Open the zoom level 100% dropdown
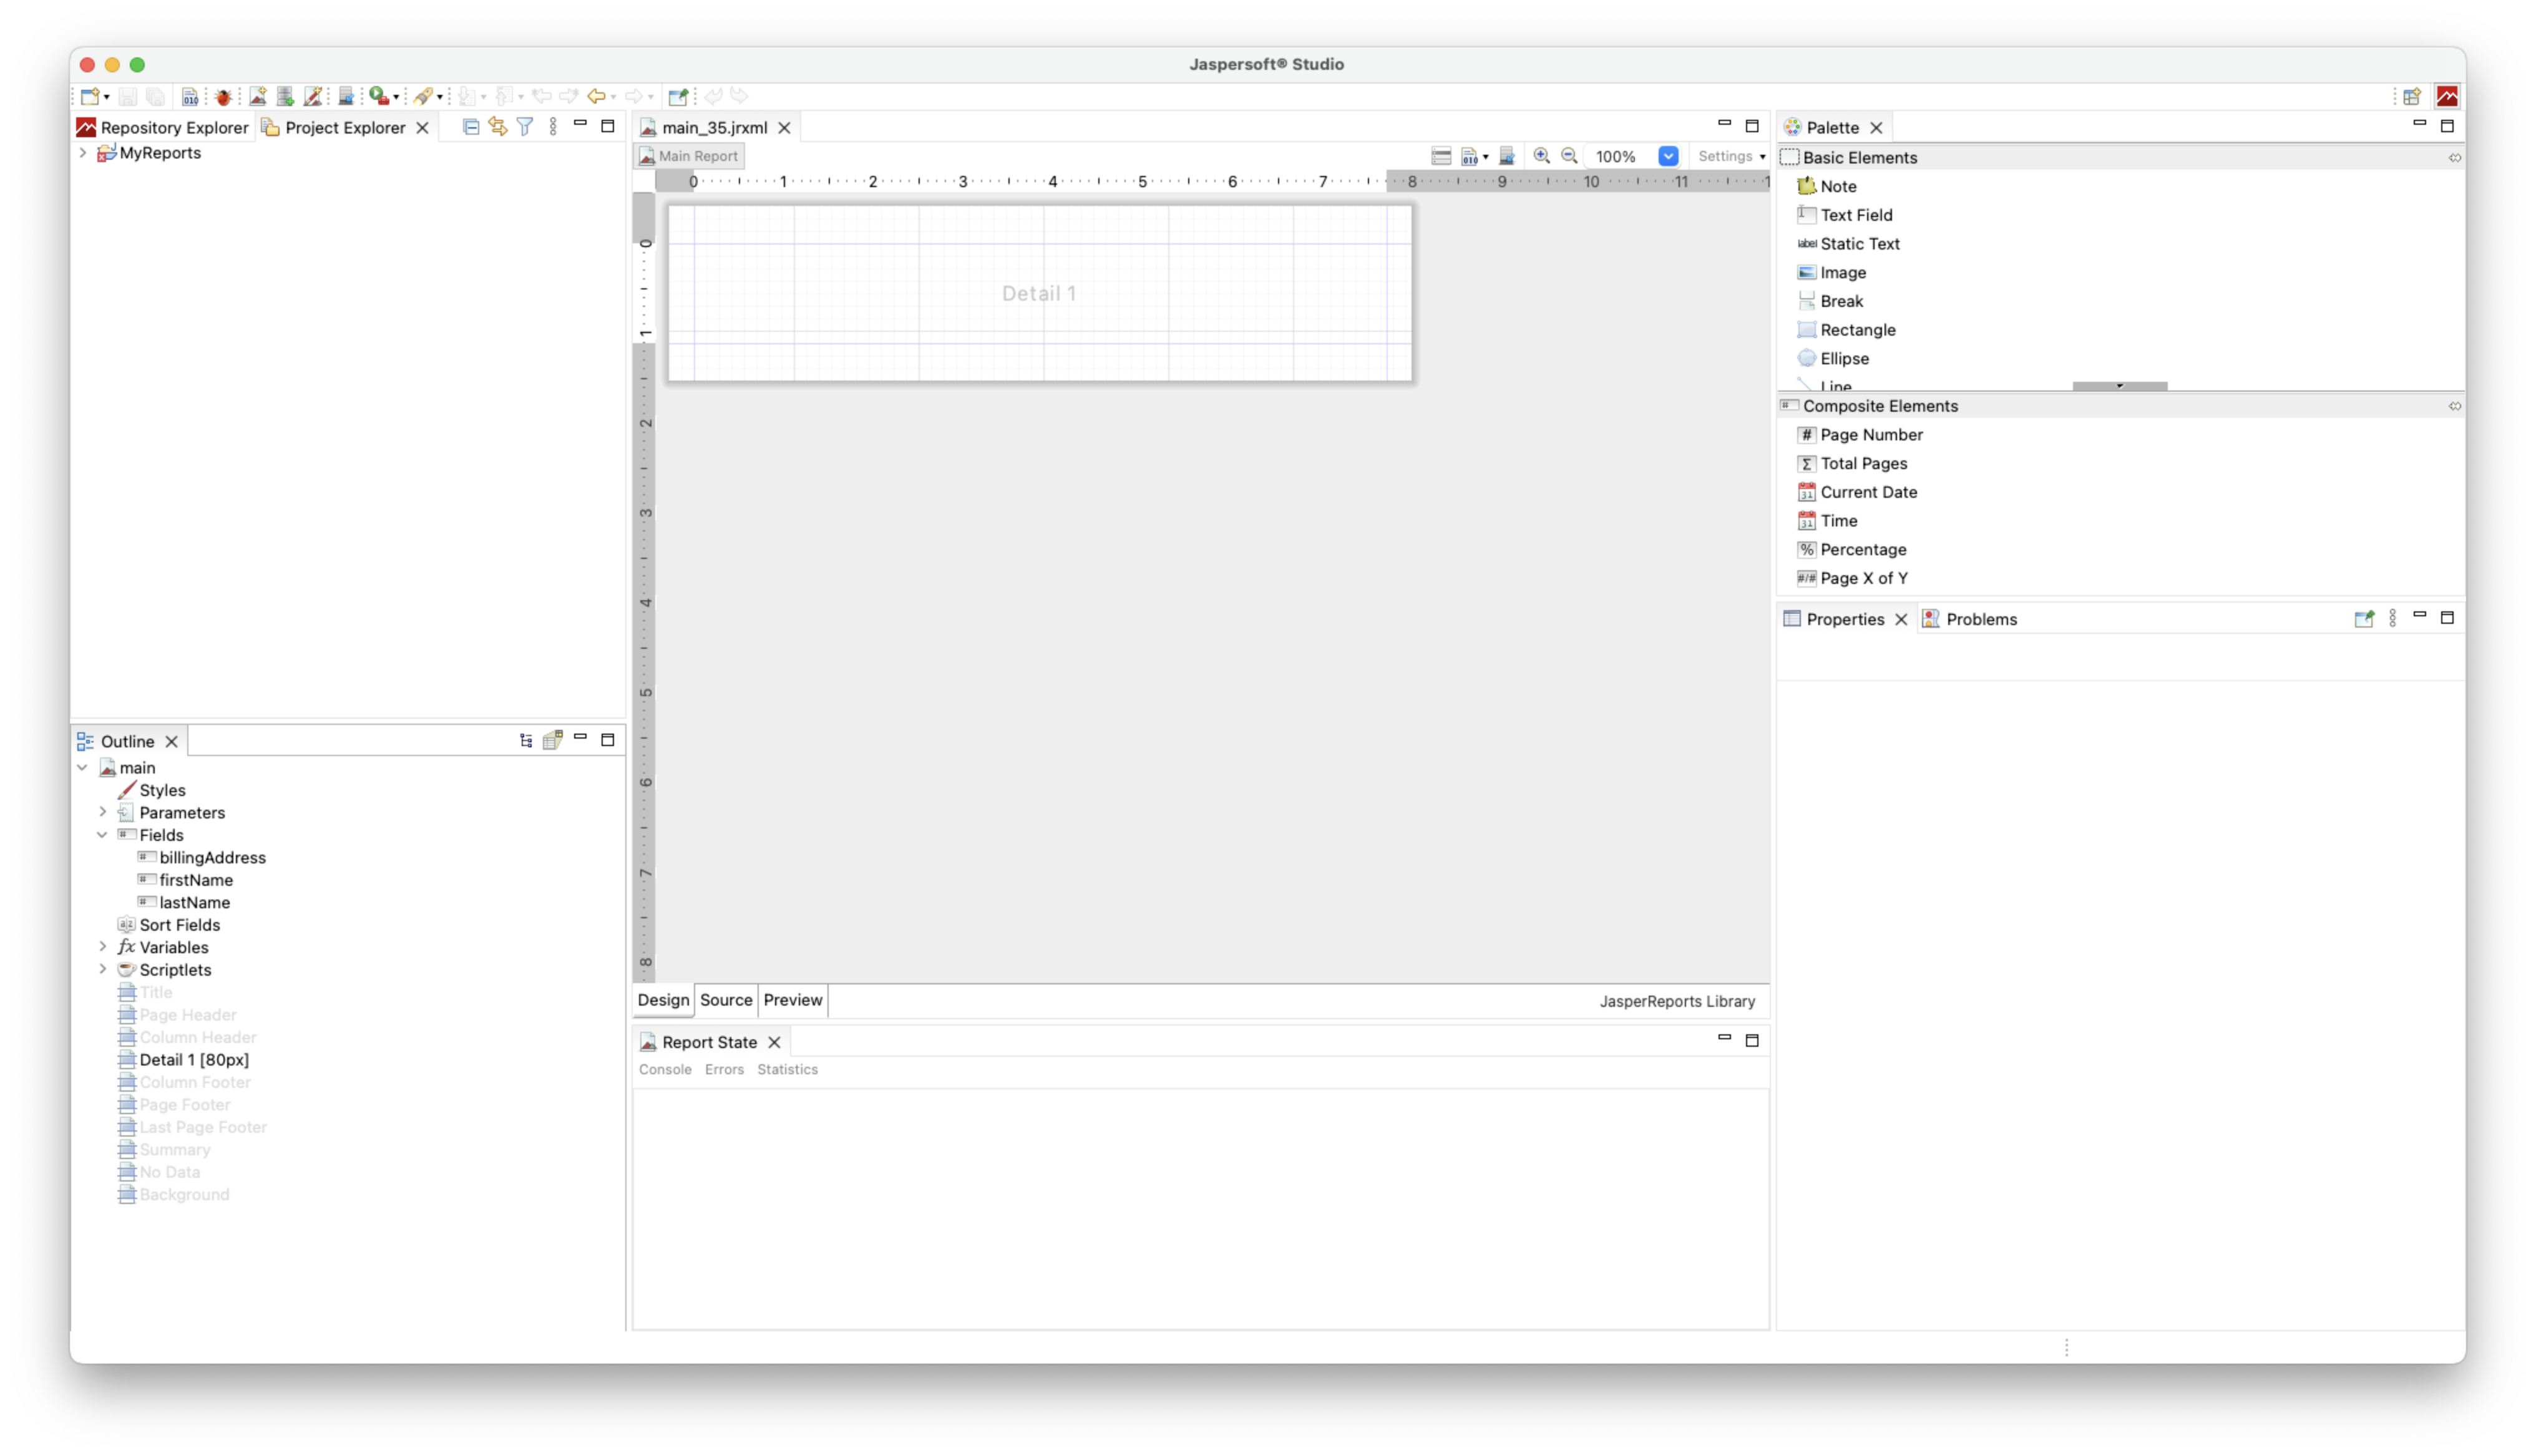The width and height of the screenshot is (2536, 1456). (1667, 156)
